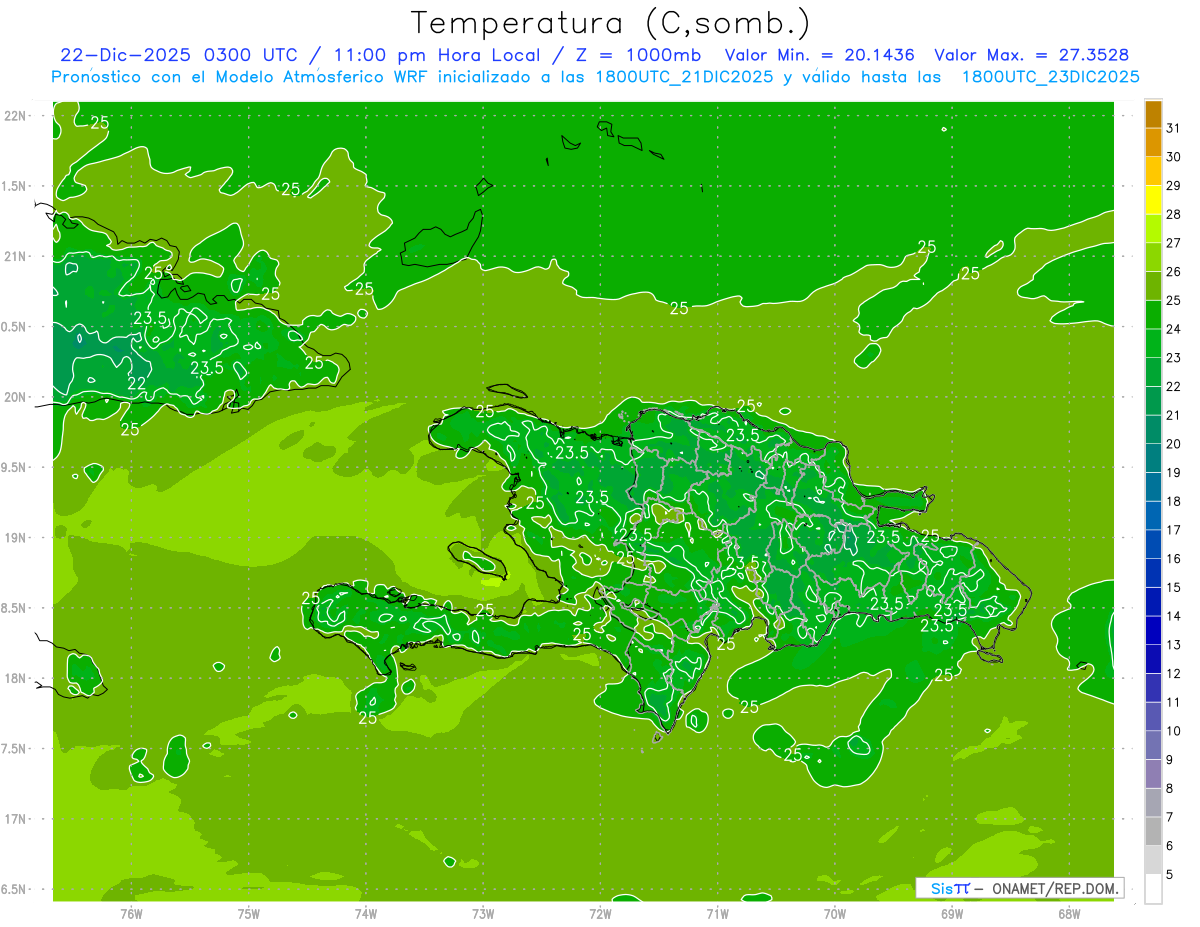Pick the teal colorbar swatch between 19 and 20

click(x=1153, y=458)
